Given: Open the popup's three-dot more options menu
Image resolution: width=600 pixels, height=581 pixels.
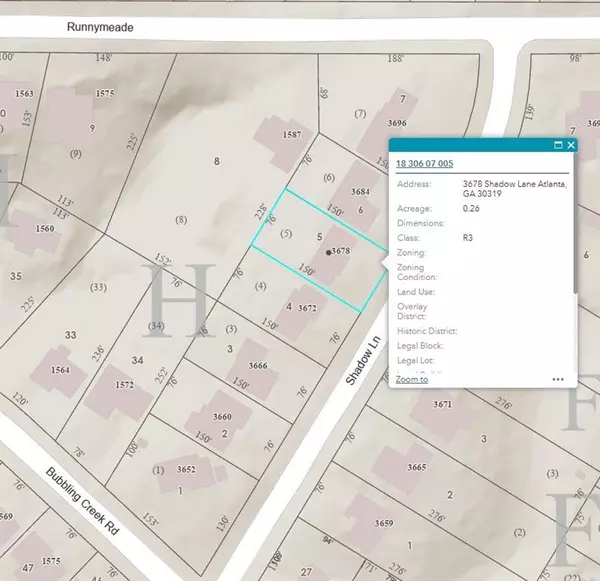Looking at the screenshot, I should (x=557, y=380).
